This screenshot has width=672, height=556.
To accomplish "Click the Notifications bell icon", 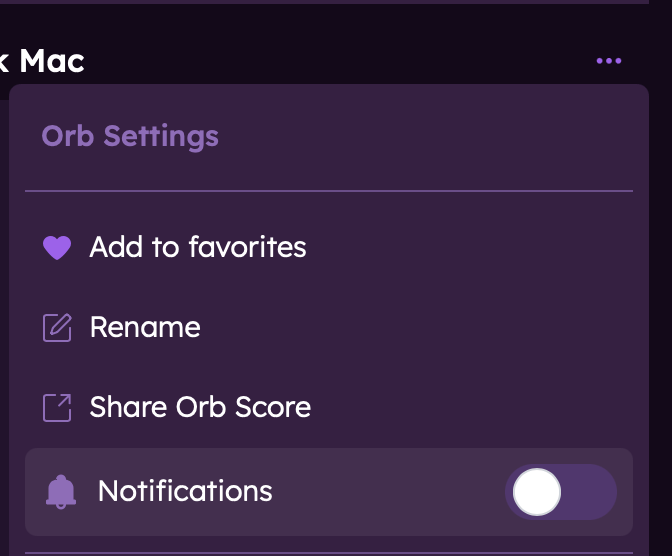I will coord(61,491).
